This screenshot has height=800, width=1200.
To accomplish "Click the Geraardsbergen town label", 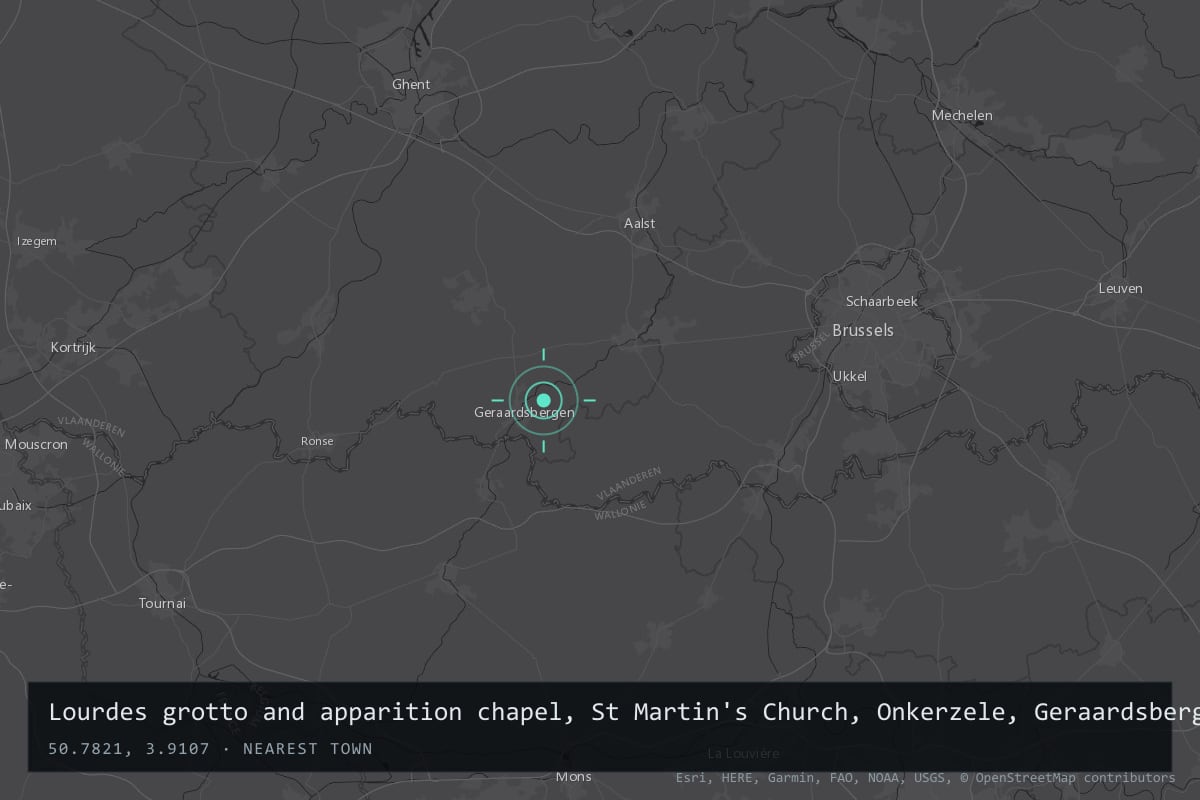I will (525, 412).
